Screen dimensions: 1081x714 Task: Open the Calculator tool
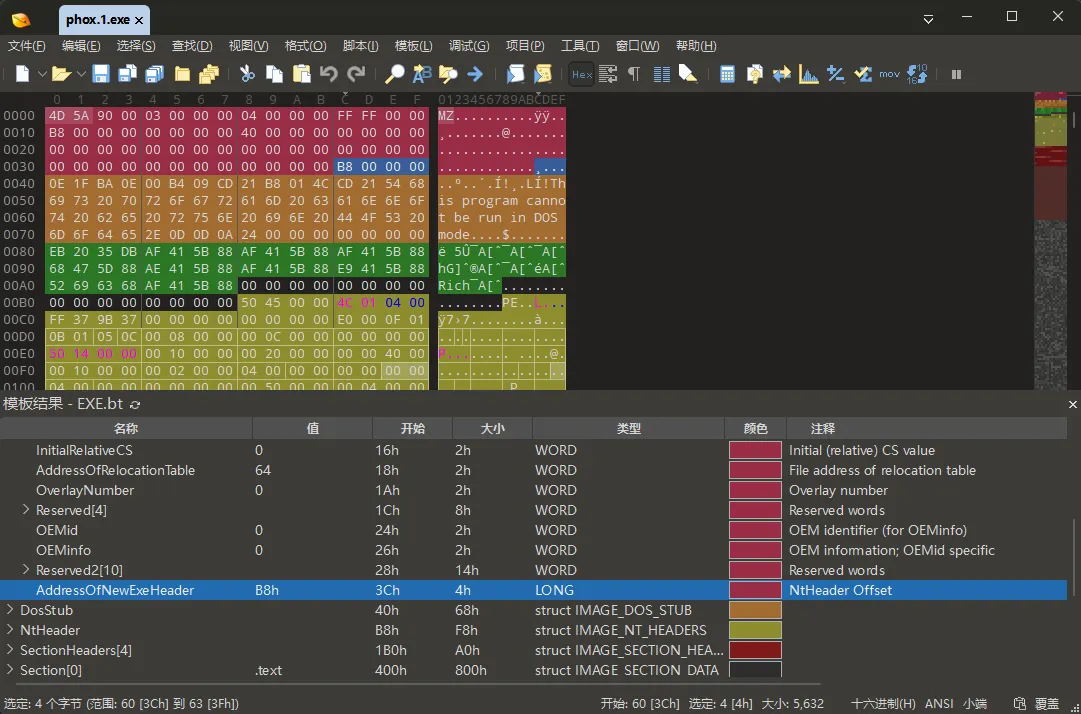pos(727,74)
